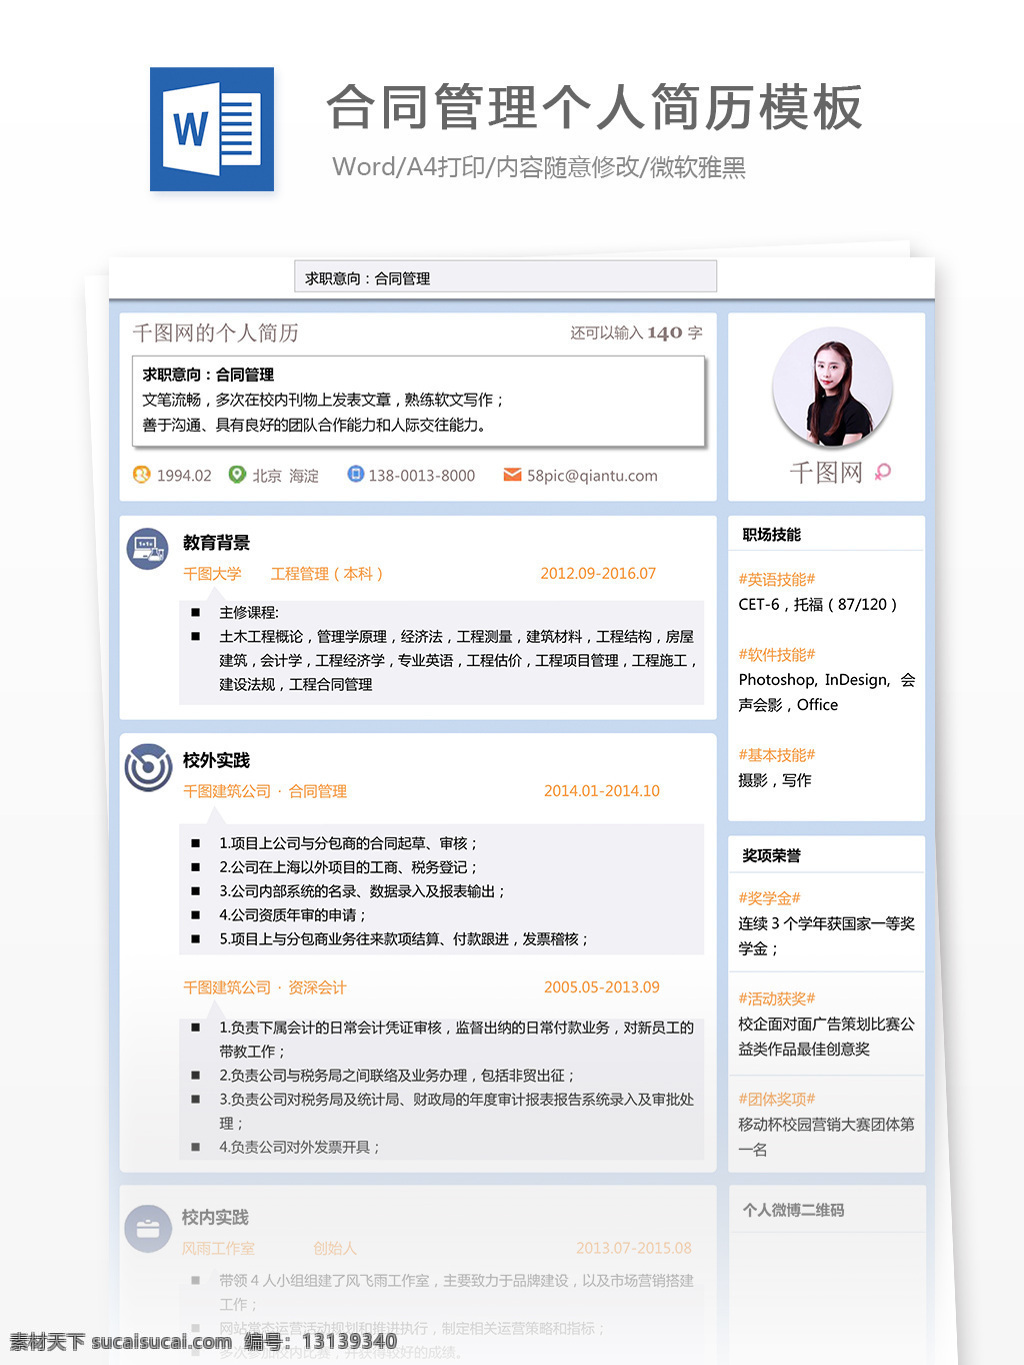Click the 工程管理（本科）major text
Screen dimensions: 1024x1365
[327, 573]
